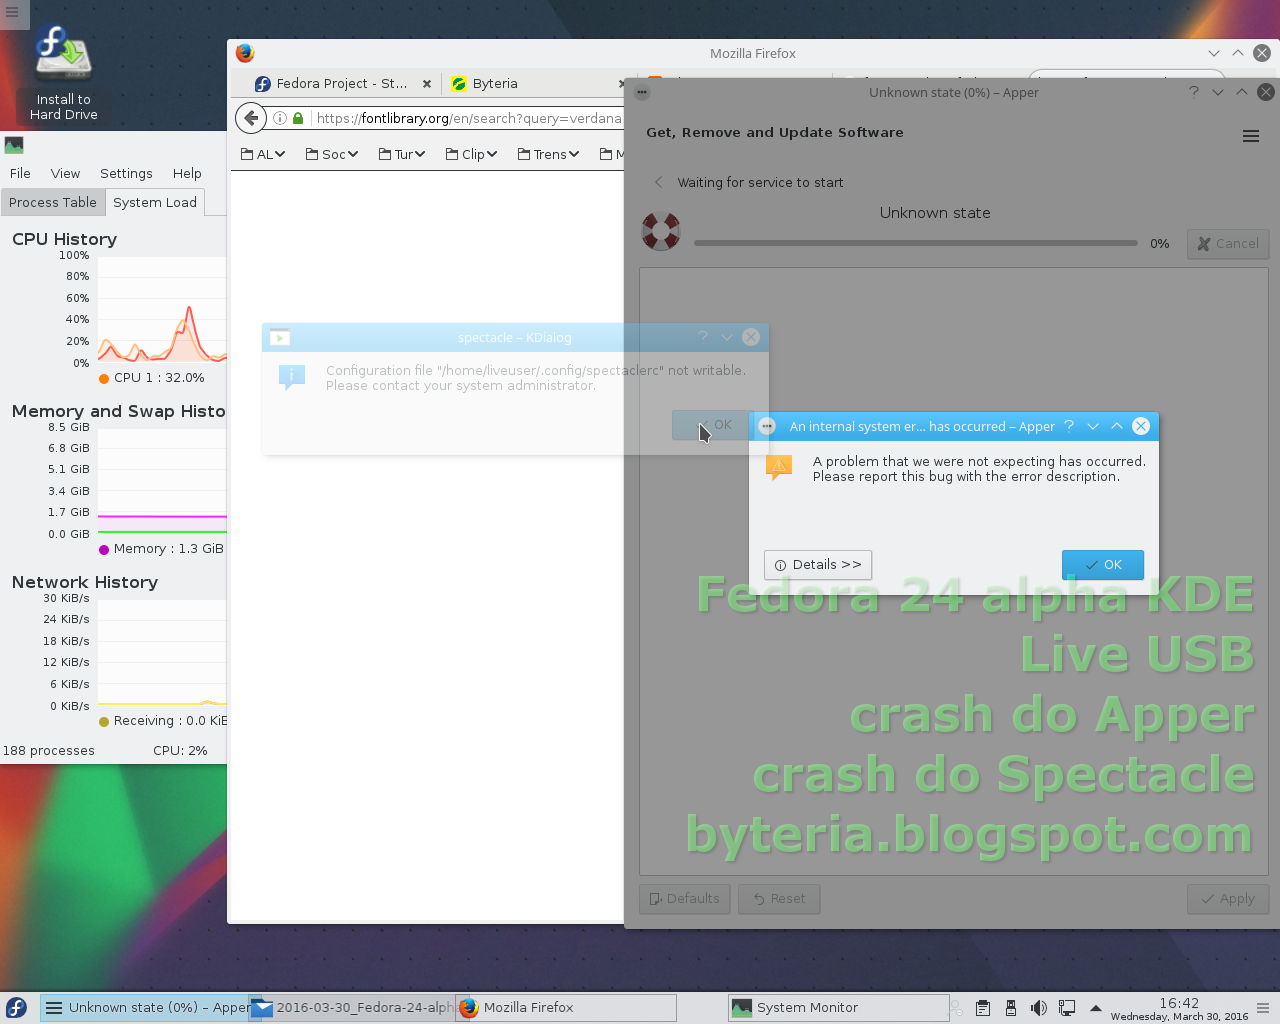Click the fontlibrary.org URL field
This screenshot has width=1280, height=1024.
[x=468, y=118]
